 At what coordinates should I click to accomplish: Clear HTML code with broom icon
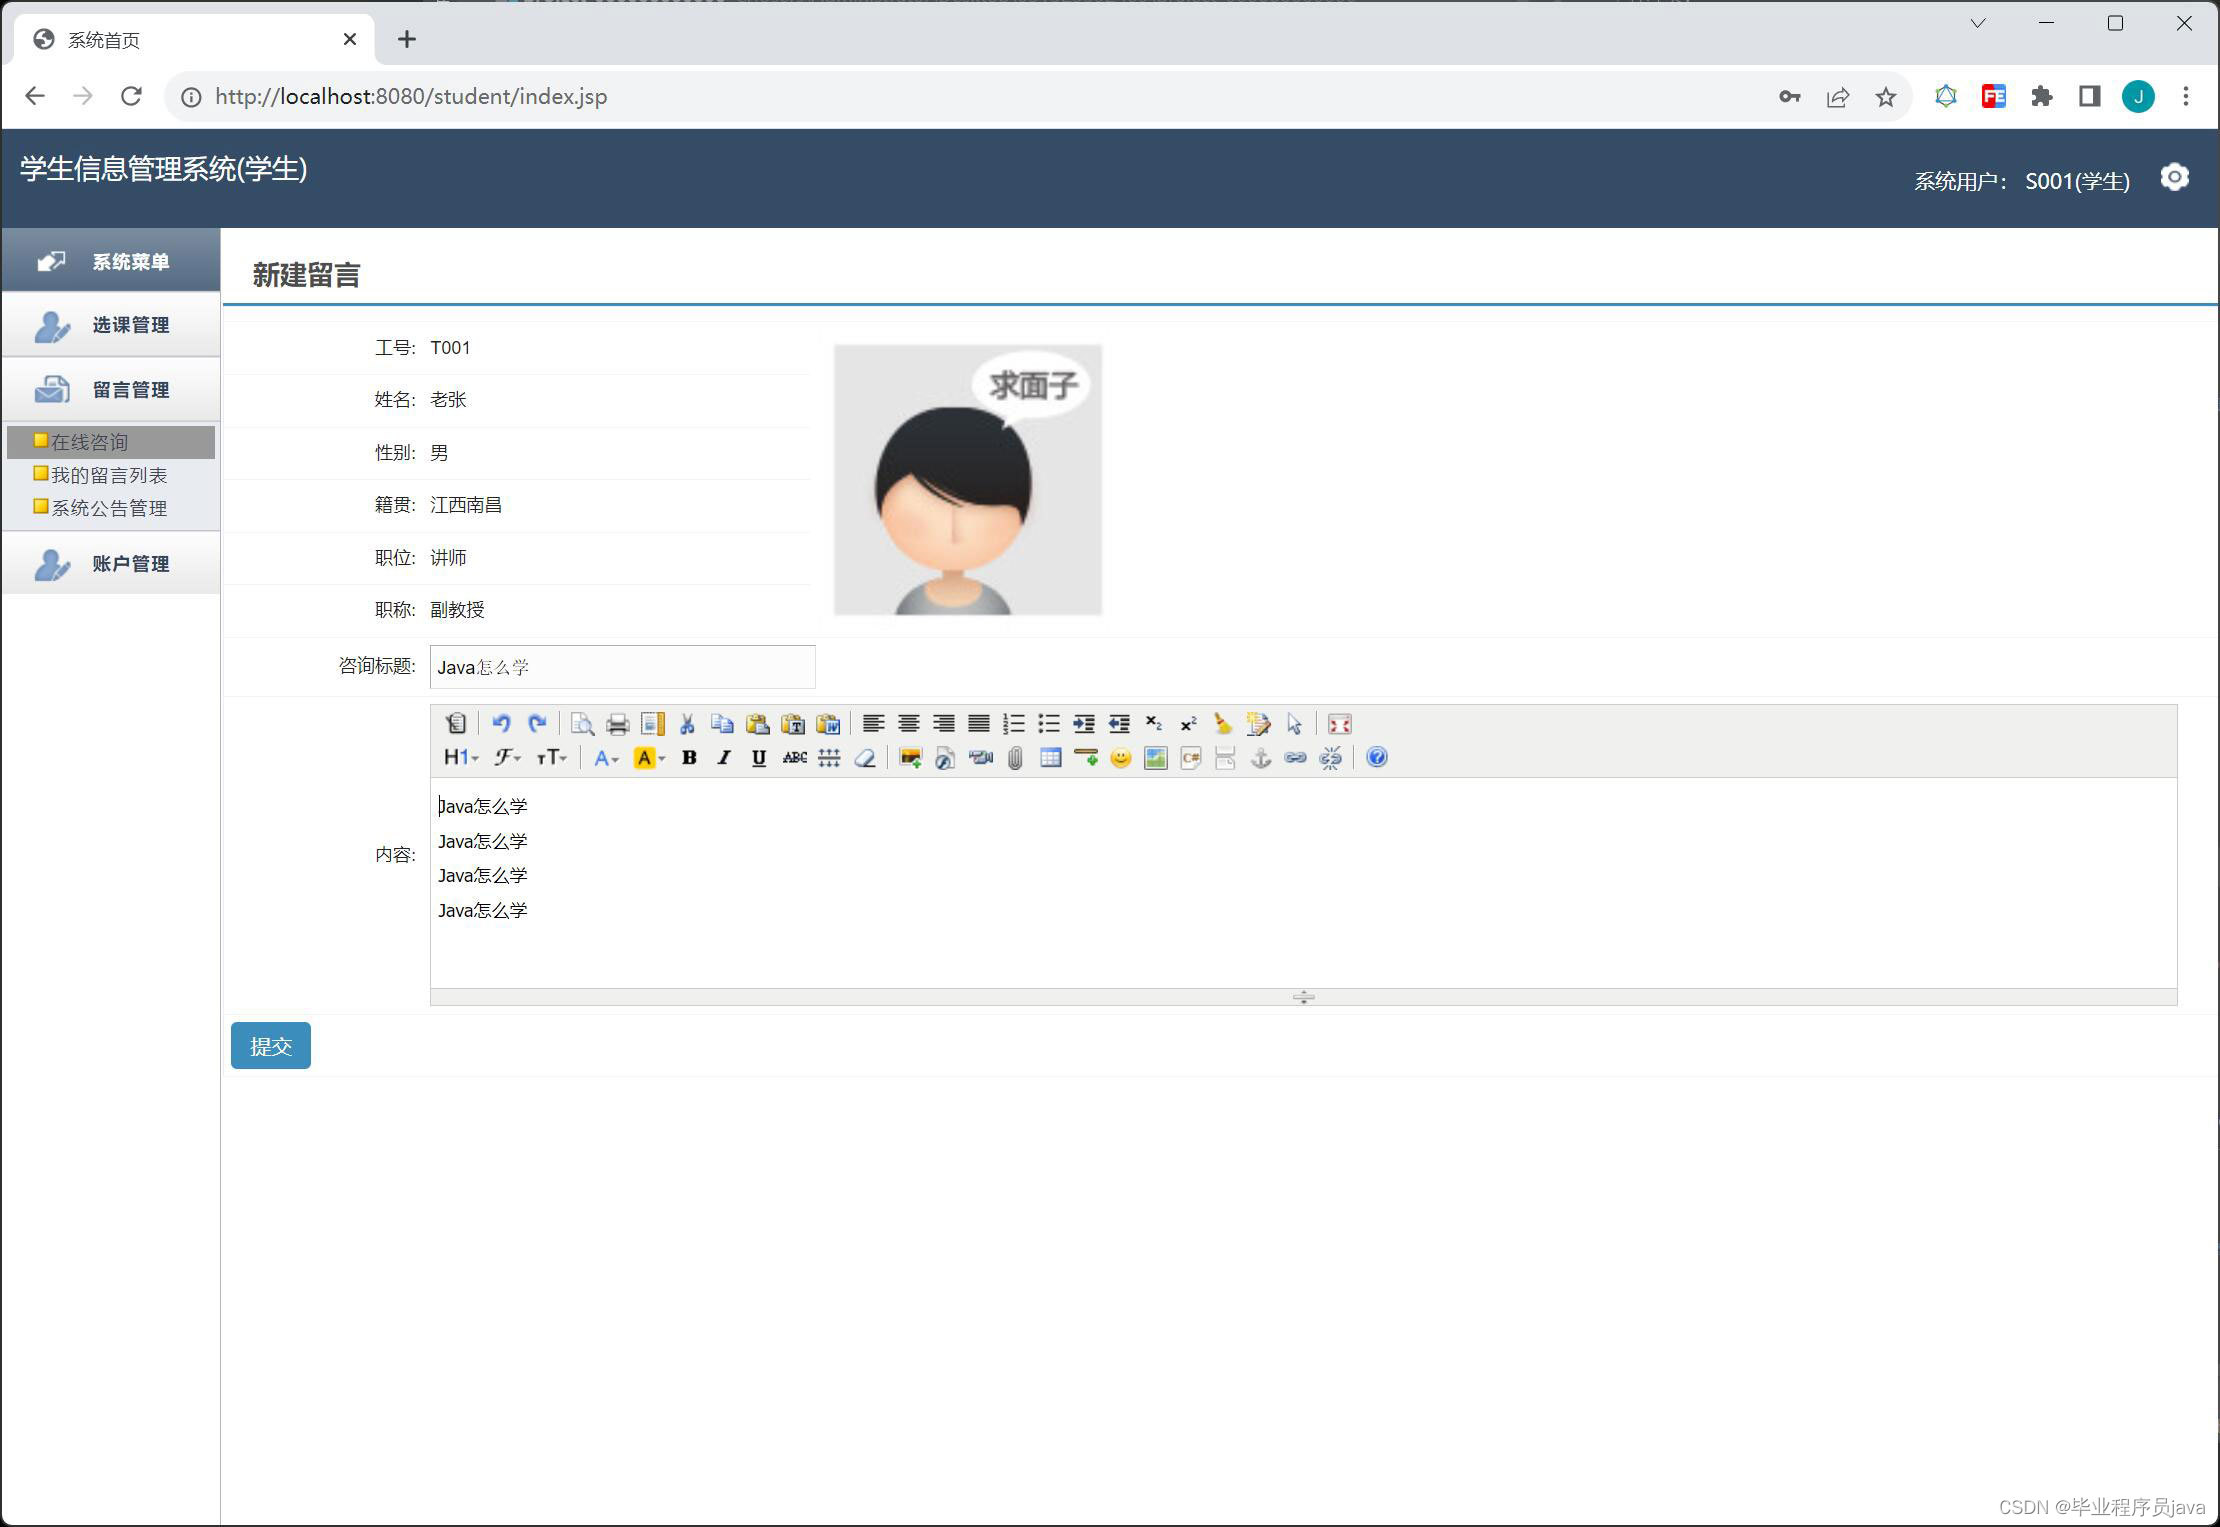(1223, 723)
